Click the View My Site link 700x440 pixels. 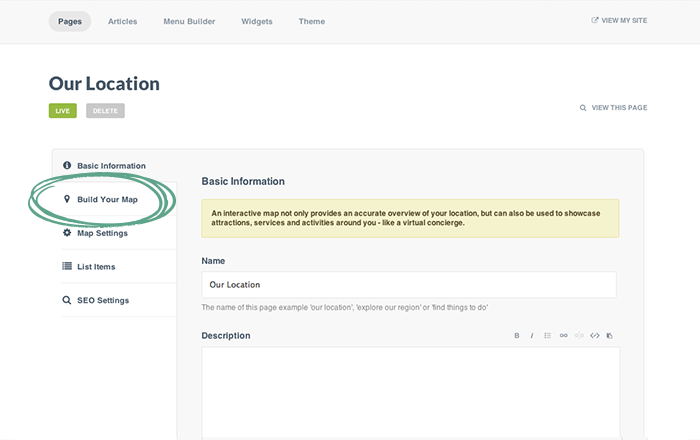[x=619, y=20]
